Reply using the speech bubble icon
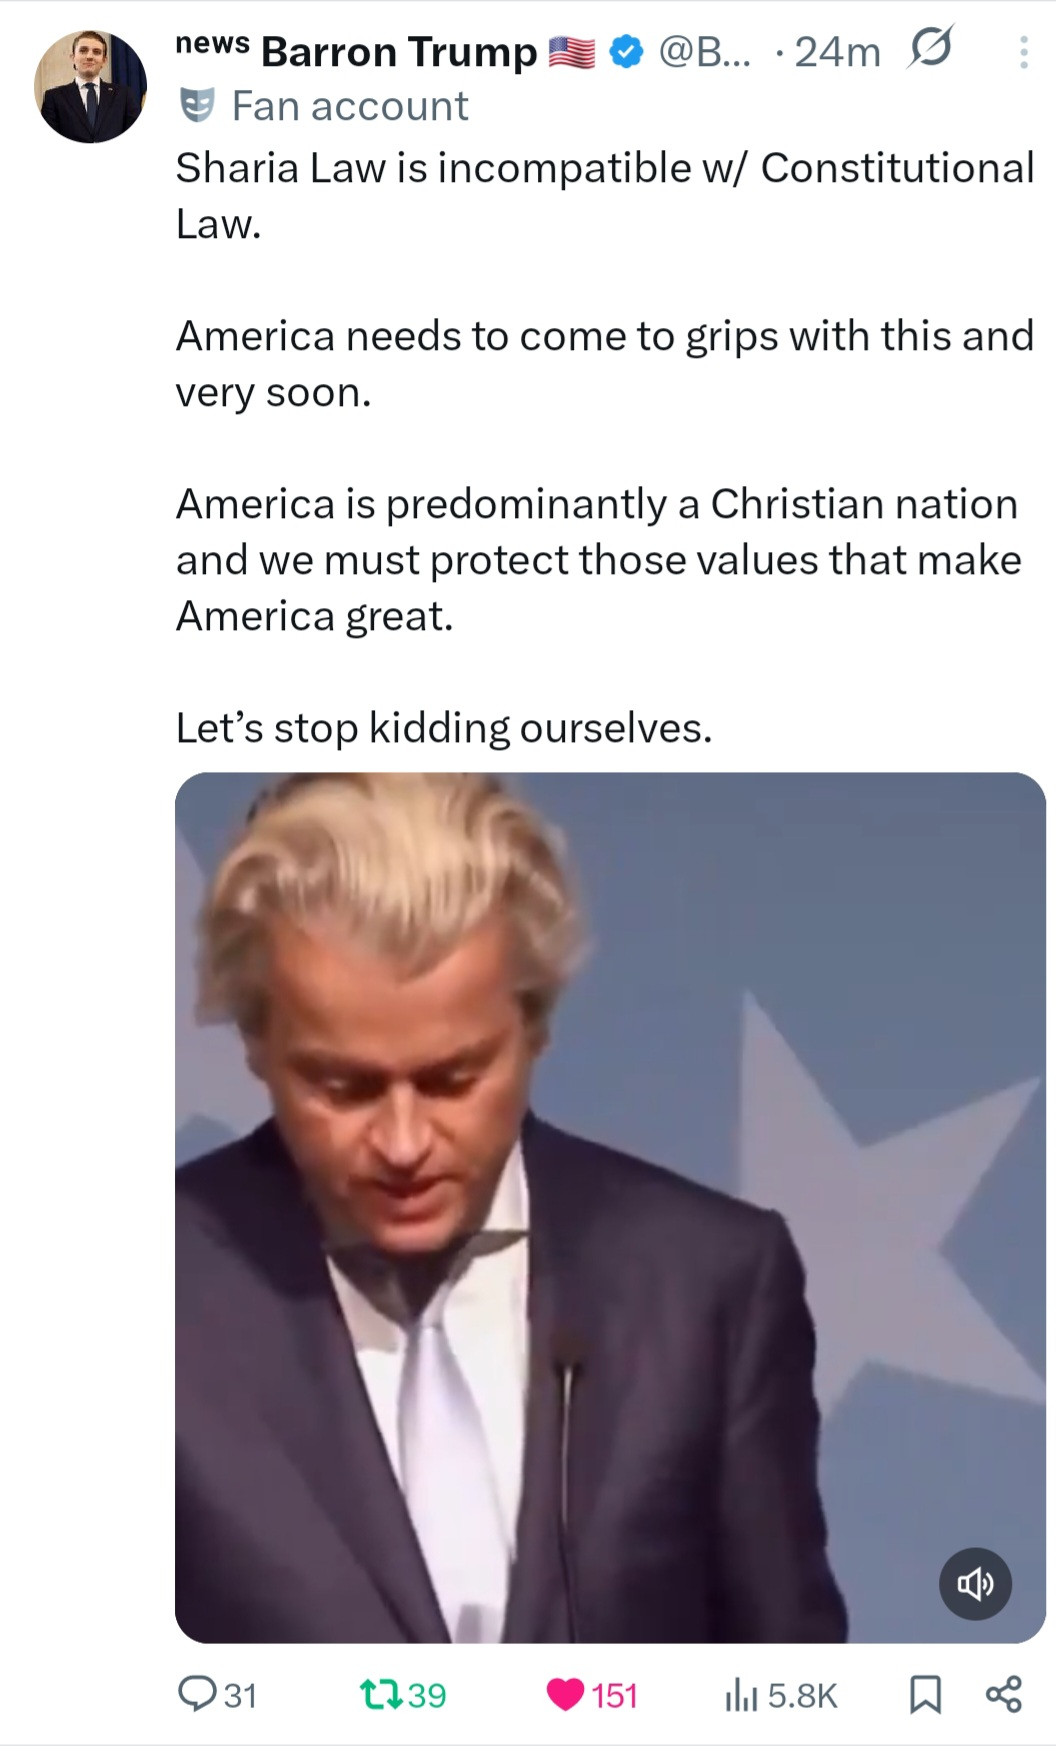The image size is (1056, 1752). click(193, 1694)
